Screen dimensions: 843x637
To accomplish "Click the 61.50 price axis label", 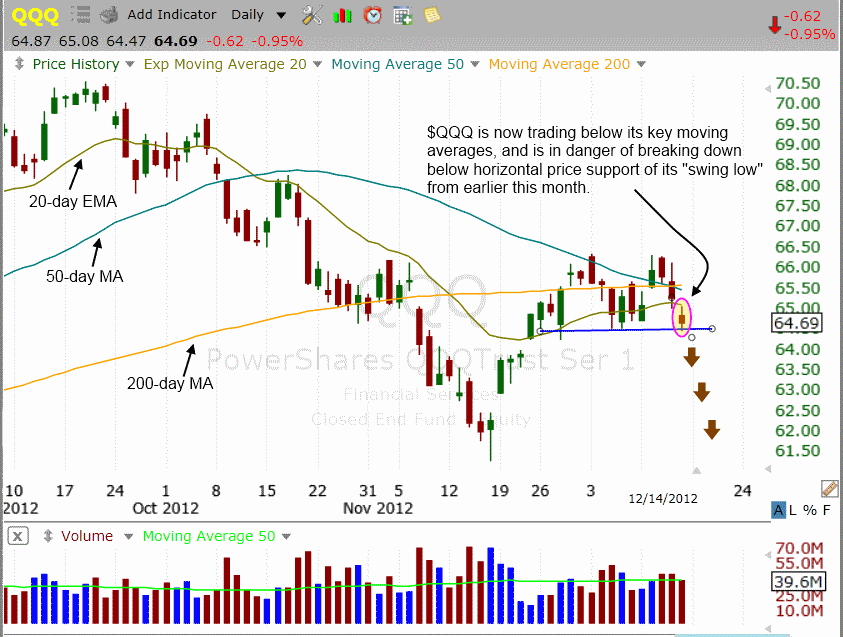I will coord(798,450).
